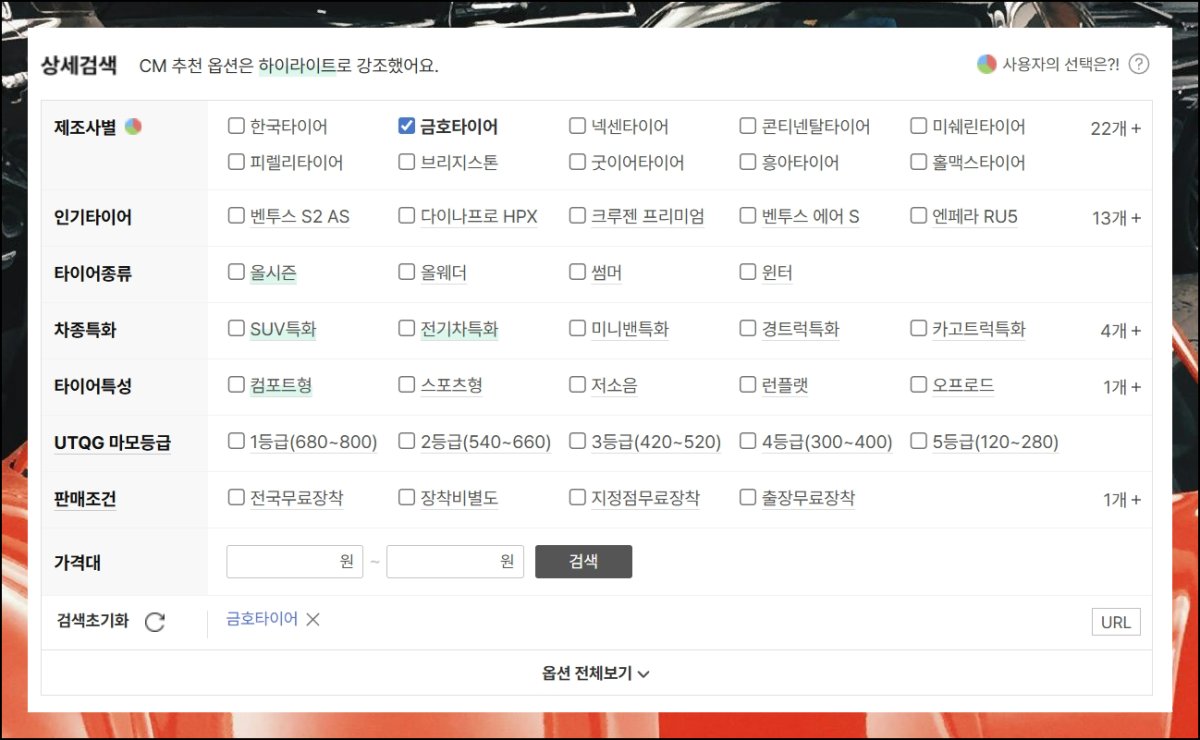This screenshot has height=740, width=1200.
Task: Expand 22개 + more manufacturers
Action: click(x=1116, y=129)
